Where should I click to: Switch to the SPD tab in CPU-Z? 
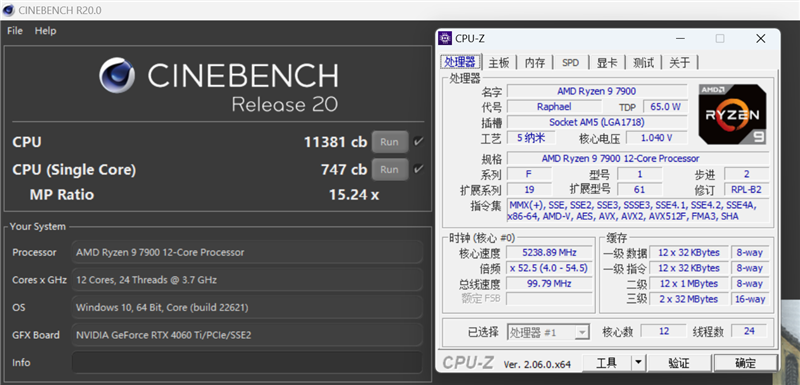pyautogui.click(x=570, y=63)
